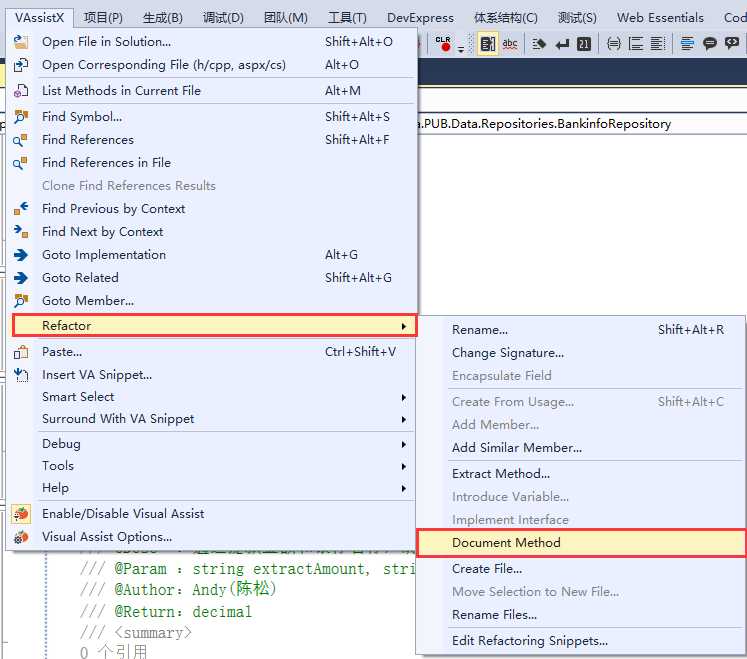This screenshot has height=659, width=747.
Task: Click the Paste clipboard icon
Action: click(21, 352)
